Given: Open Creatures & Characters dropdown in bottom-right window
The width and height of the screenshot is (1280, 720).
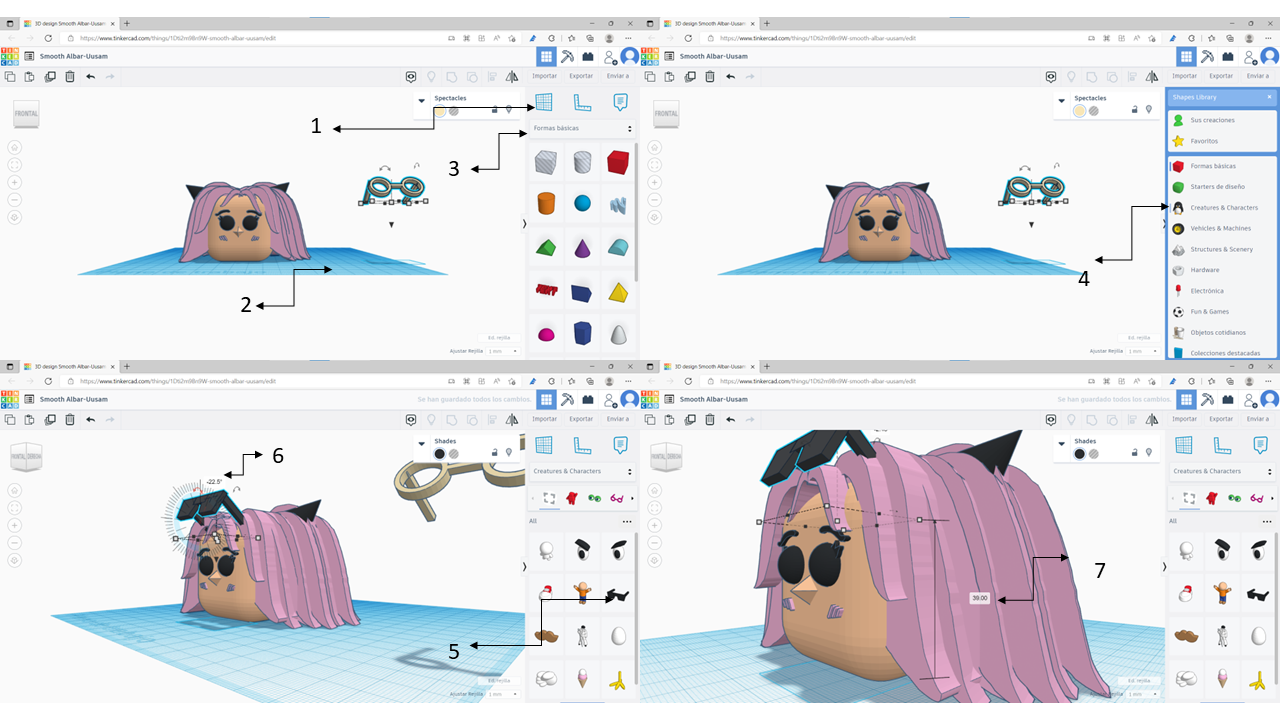Looking at the screenshot, I should tap(1222, 471).
